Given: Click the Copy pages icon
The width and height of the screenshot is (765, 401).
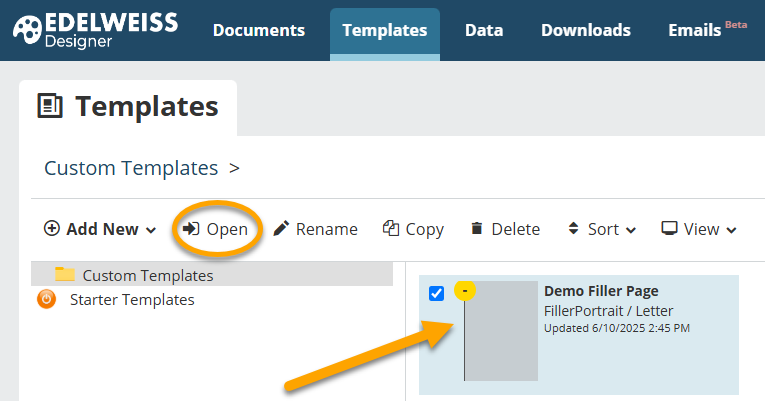Looking at the screenshot, I should pos(391,228).
